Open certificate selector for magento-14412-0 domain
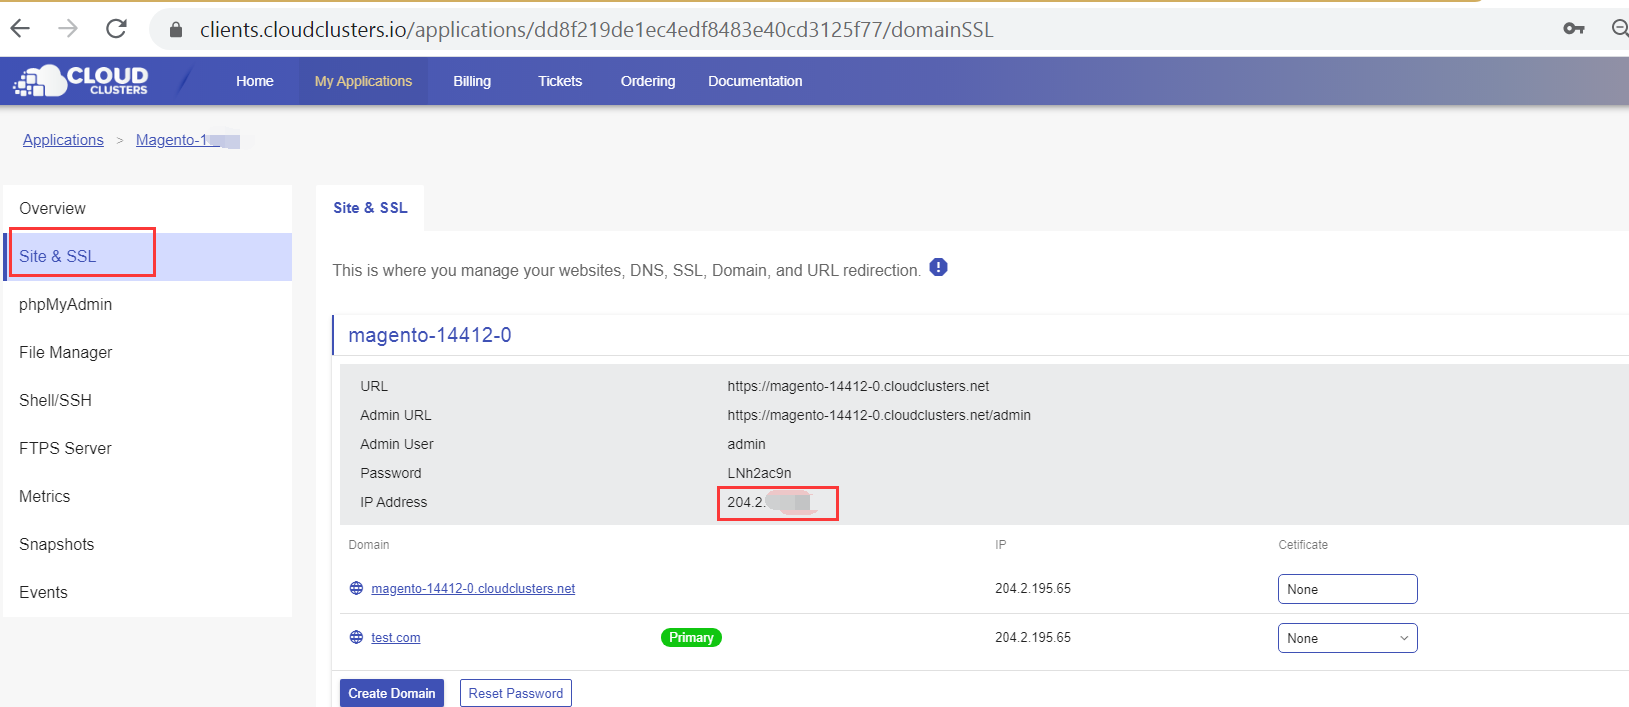The height and width of the screenshot is (707, 1629). [x=1347, y=589]
